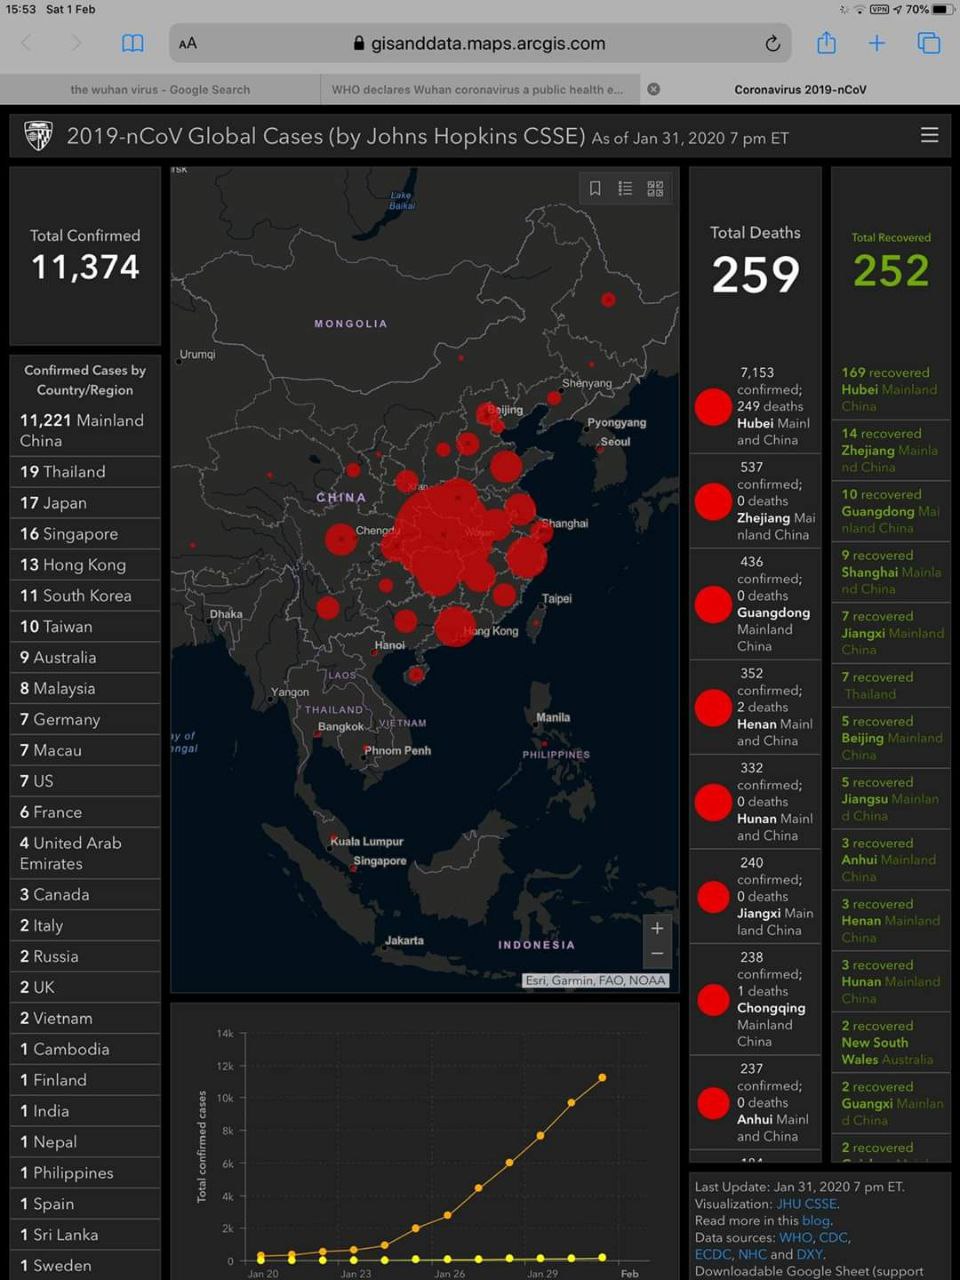Screen dimensions: 960x1280
Task: Open the AA reader text-size menu
Action: 188,43
